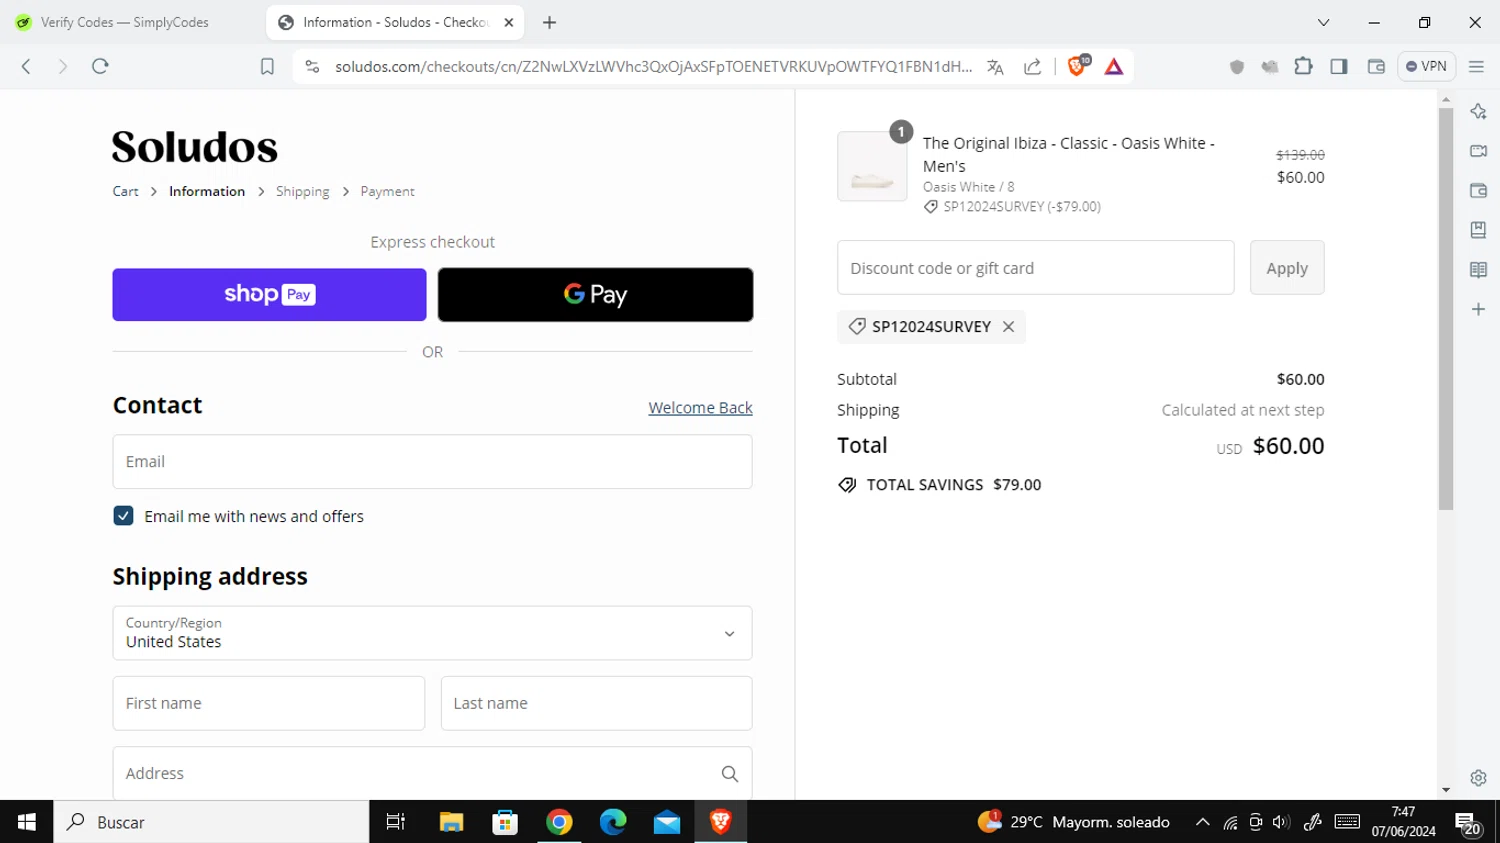Open the notification center icon
Image resolution: width=1500 pixels, height=843 pixels.
(x=1468, y=824)
